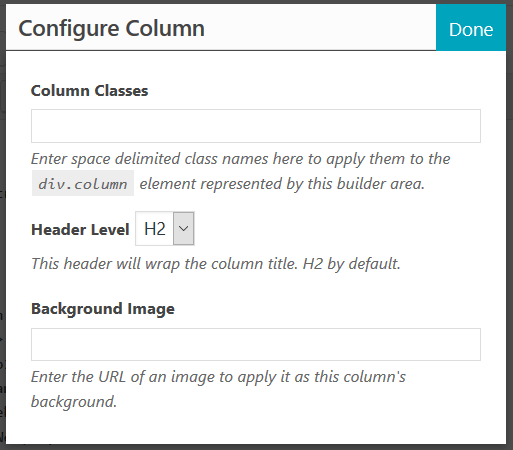Open the Header Level dropdown arrow
This screenshot has width=513, height=450.
183,229
